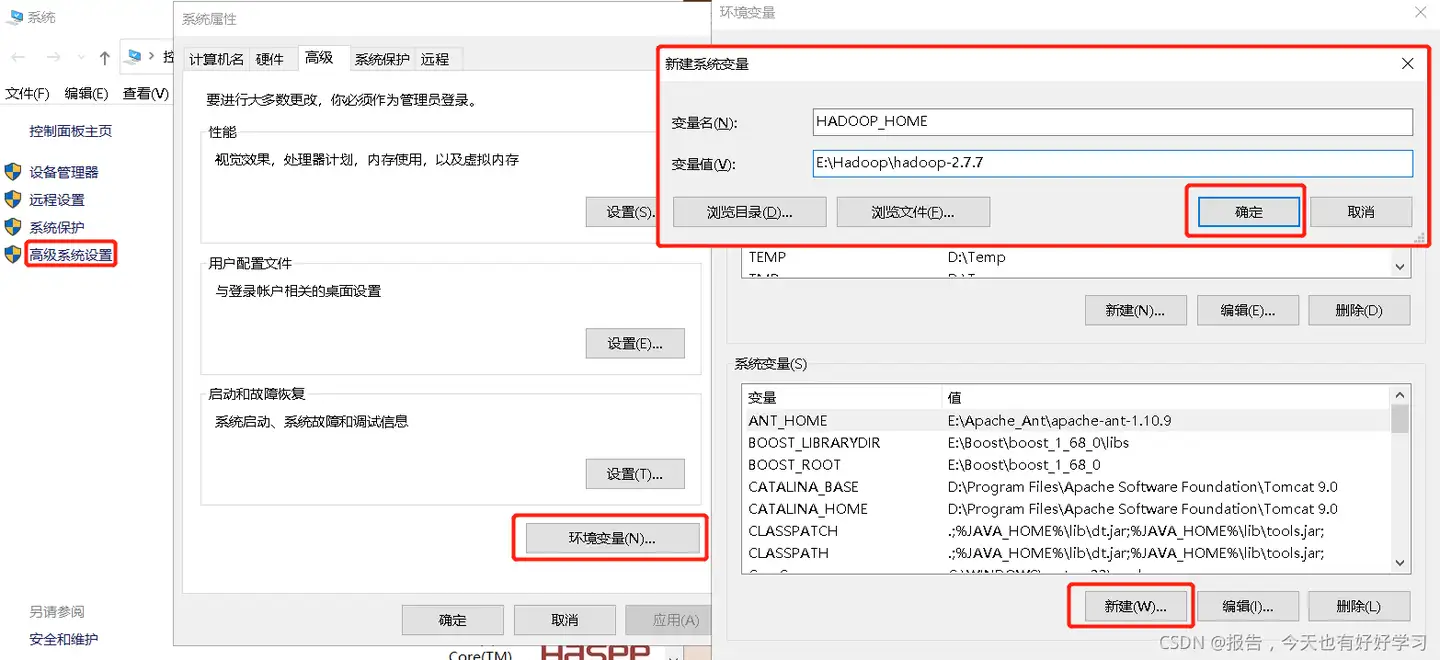Viewport: 1440px width, 660px height.
Task: Open startup recovery 设置(T) button
Action: pyautogui.click(x=635, y=474)
